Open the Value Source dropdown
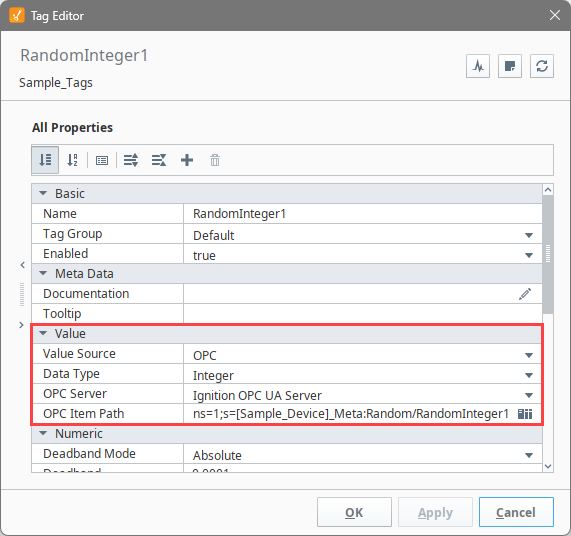This screenshot has height=536, width=571. pyautogui.click(x=529, y=355)
